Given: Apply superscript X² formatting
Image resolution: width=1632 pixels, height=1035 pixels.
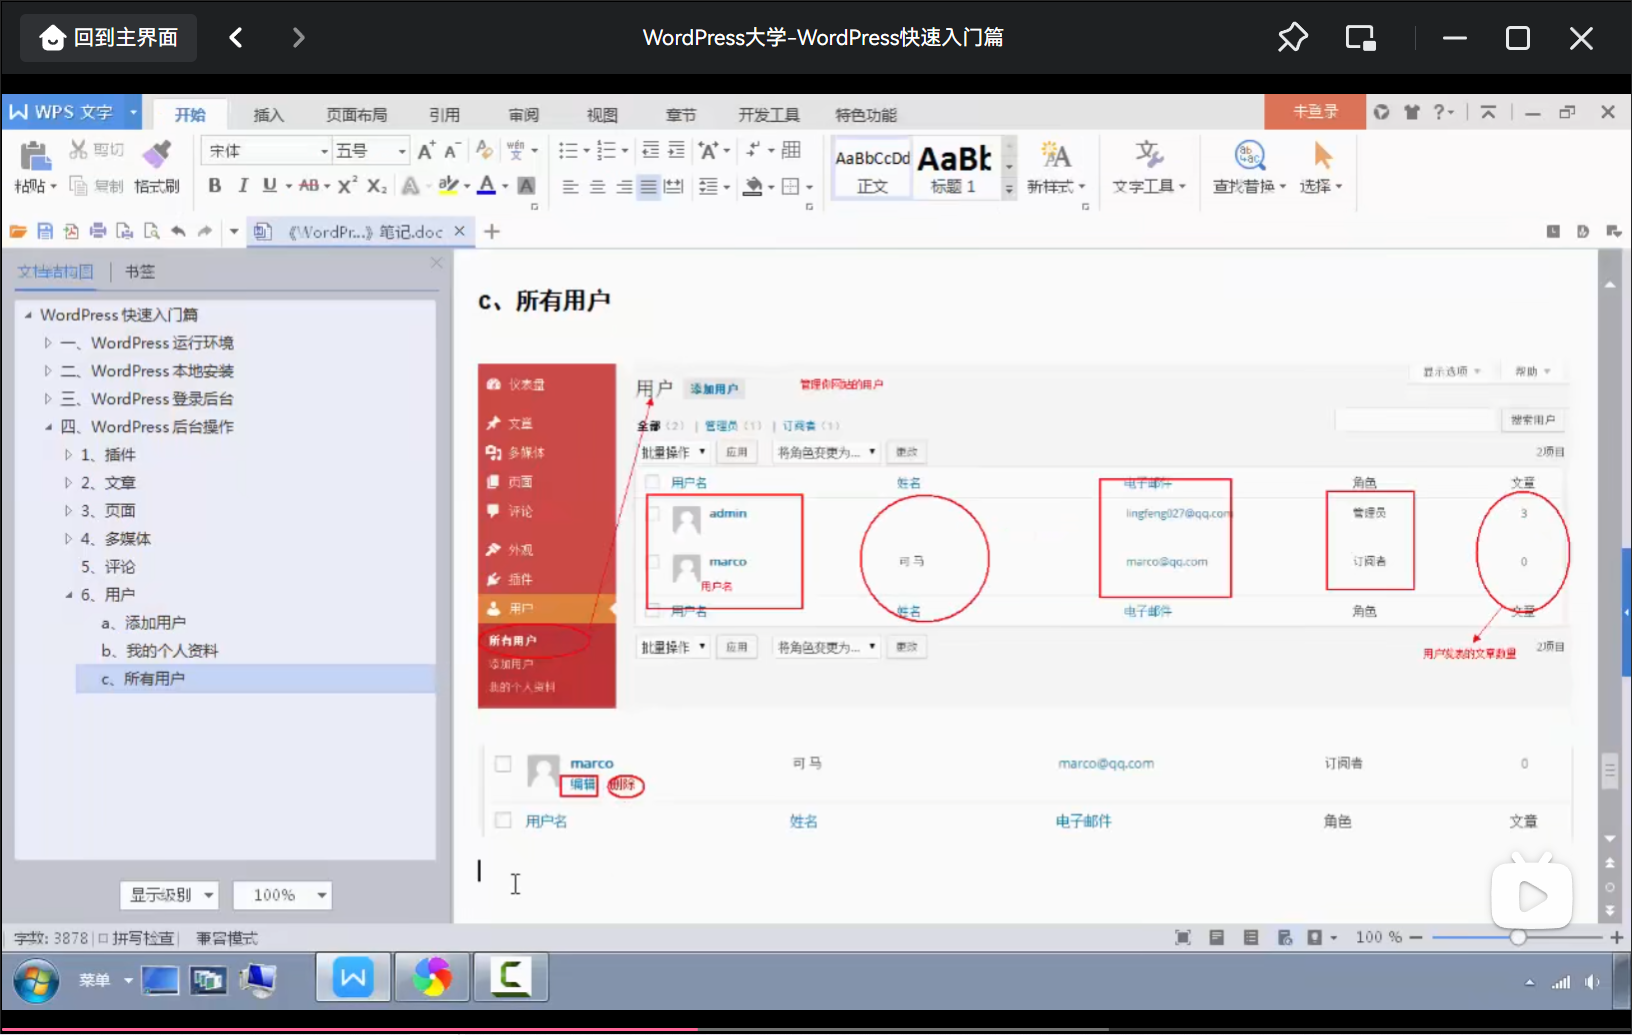Looking at the screenshot, I should [347, 185].
